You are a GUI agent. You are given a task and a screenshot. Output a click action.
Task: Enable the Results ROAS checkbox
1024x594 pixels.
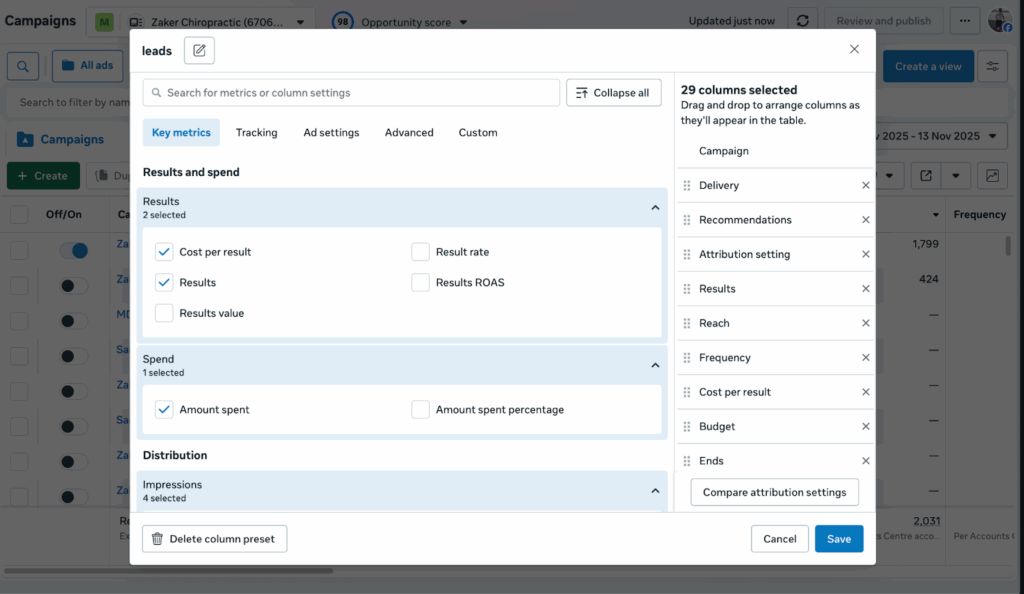(420, 283)
